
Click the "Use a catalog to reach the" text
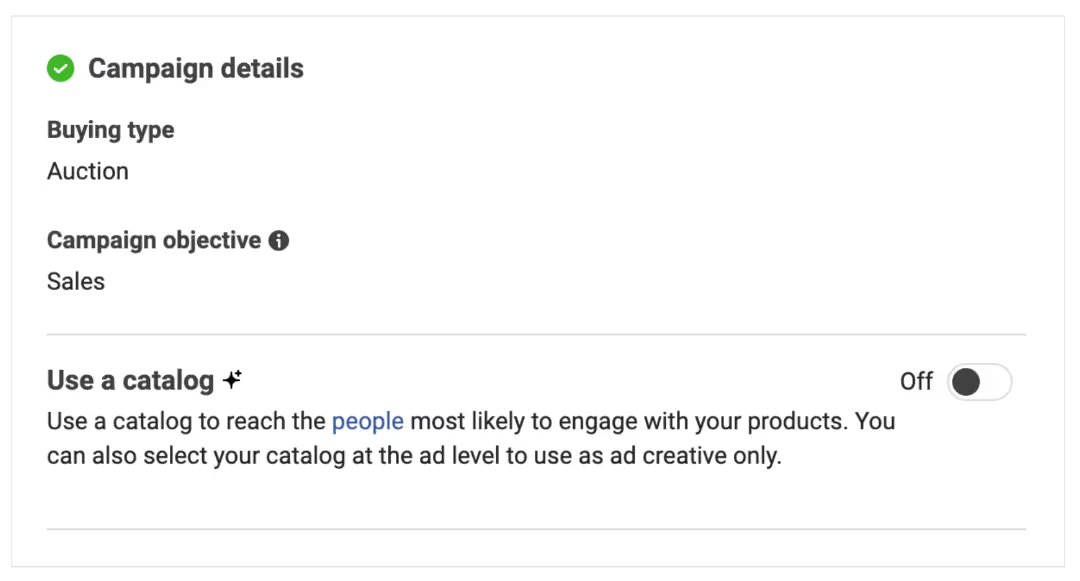[x=186, y=421]
